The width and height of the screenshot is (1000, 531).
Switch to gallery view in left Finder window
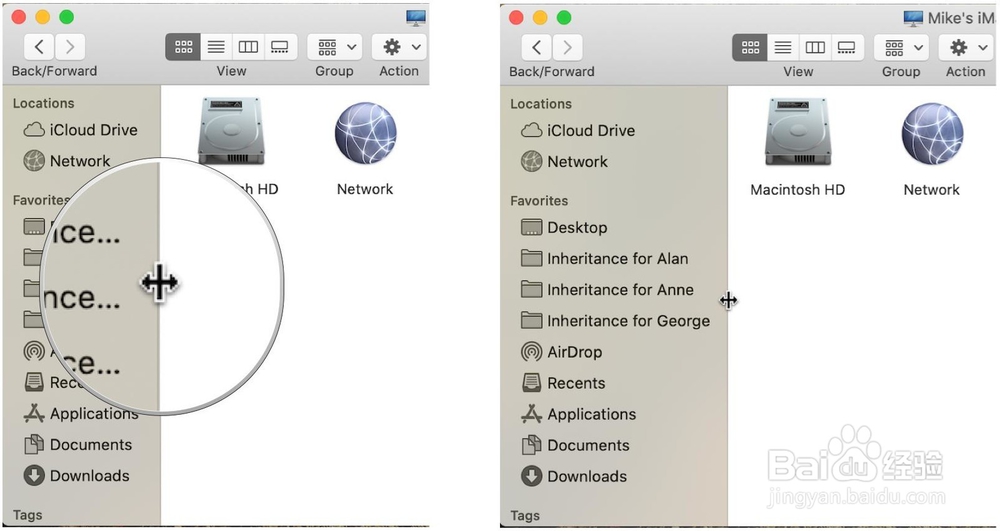280,47
